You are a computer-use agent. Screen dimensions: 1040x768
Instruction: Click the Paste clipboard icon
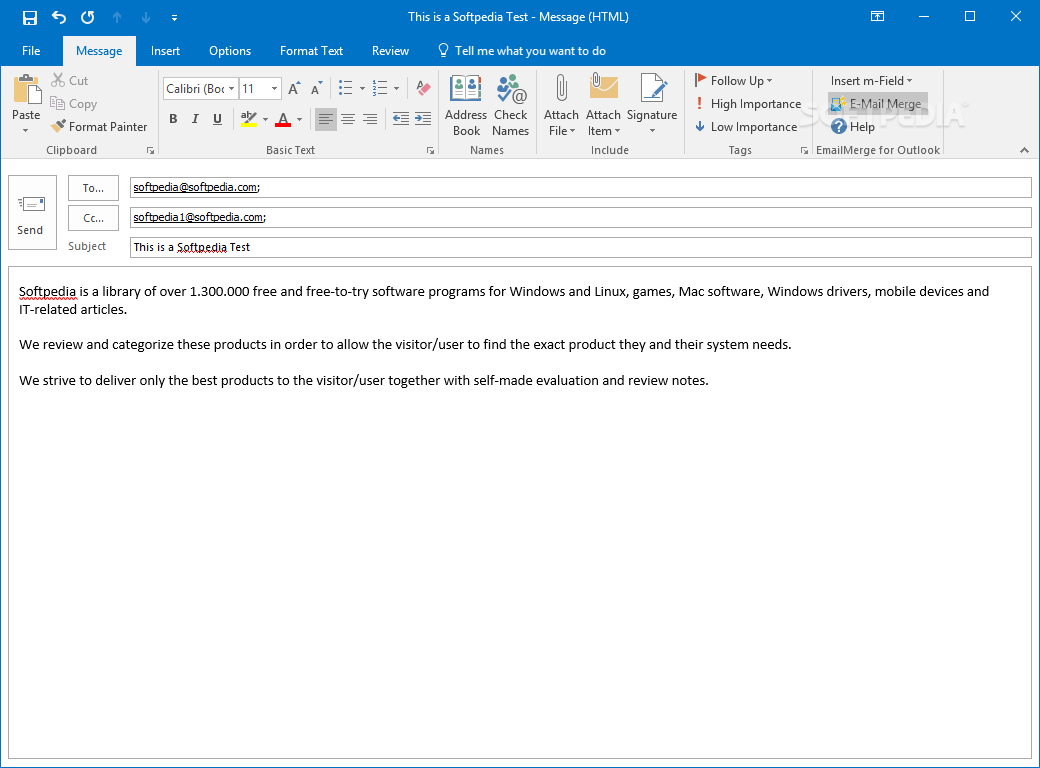pos(27,90)
